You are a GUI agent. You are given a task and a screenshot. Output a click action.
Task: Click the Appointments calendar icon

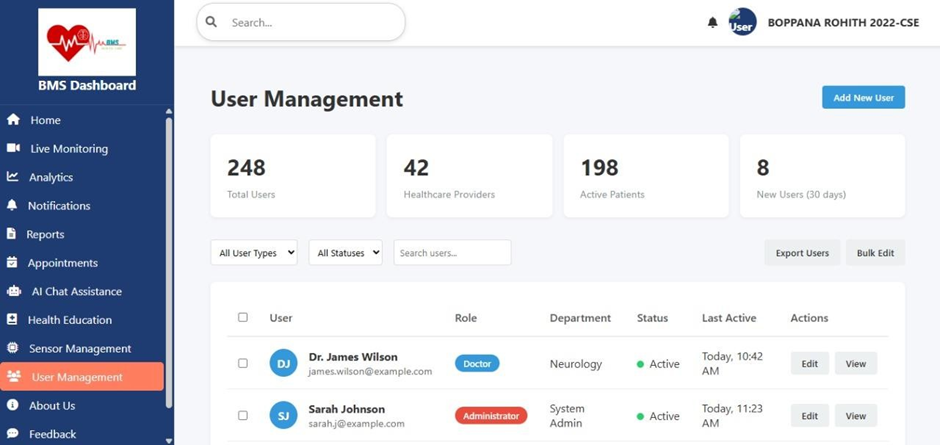tap(12, 263)
